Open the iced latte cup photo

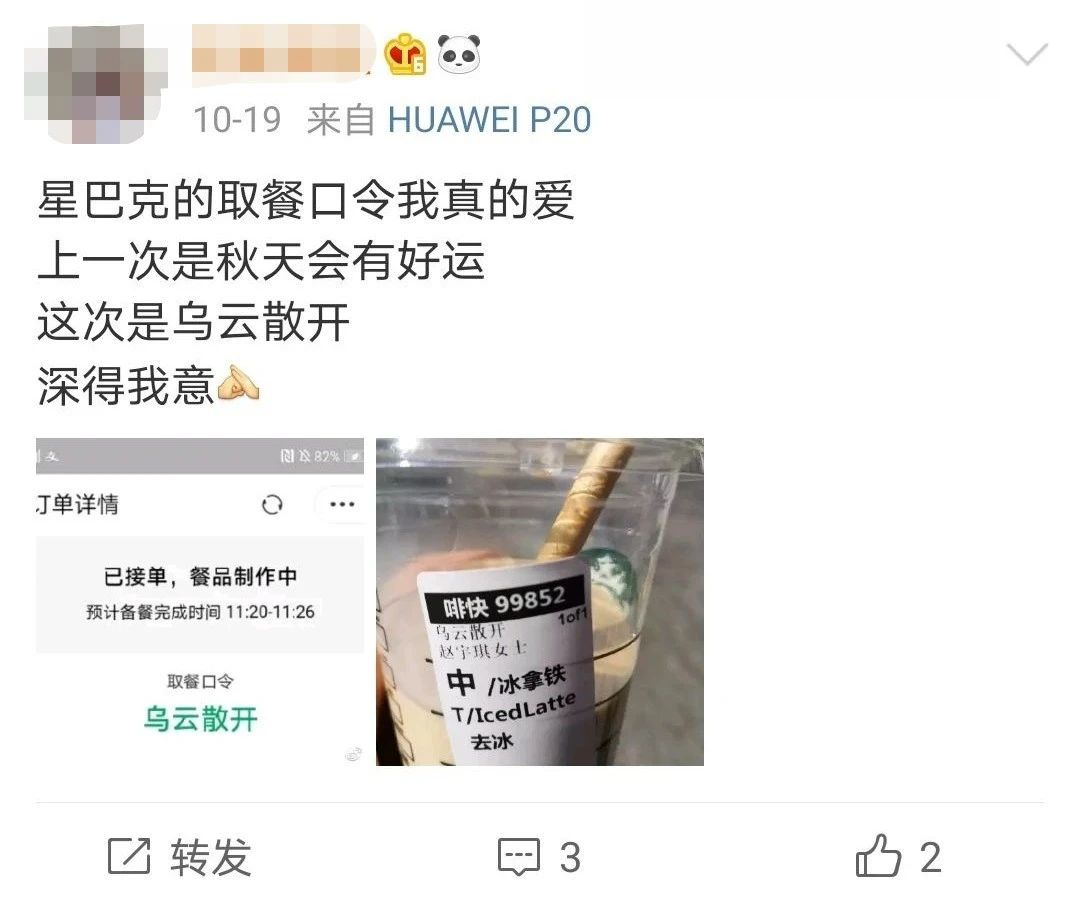tap(540, 601)
